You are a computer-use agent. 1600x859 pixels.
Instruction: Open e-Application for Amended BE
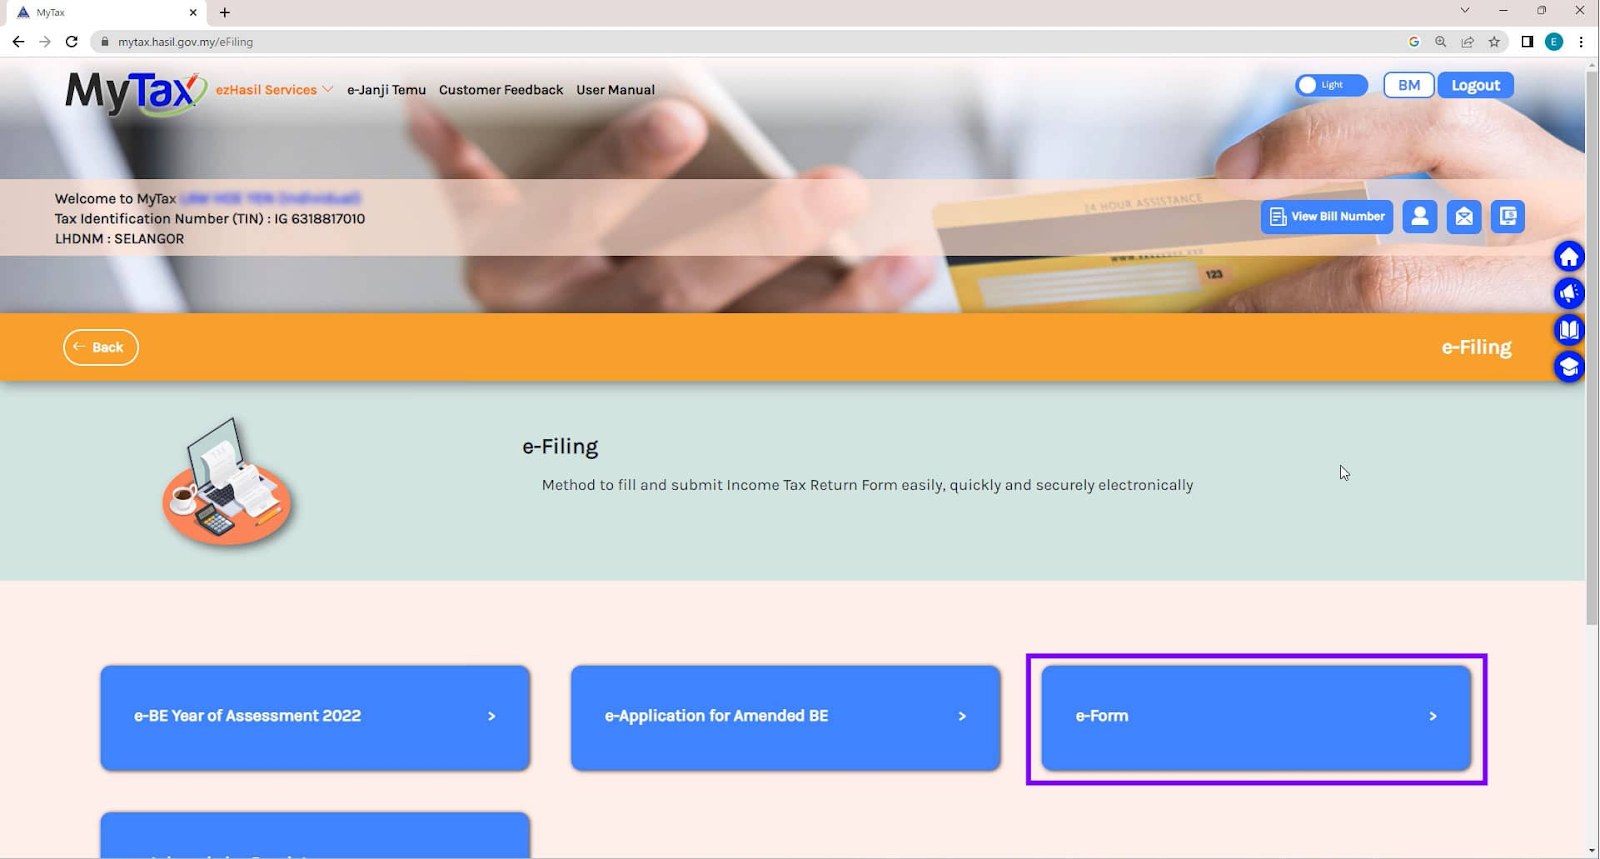point(786,717)
